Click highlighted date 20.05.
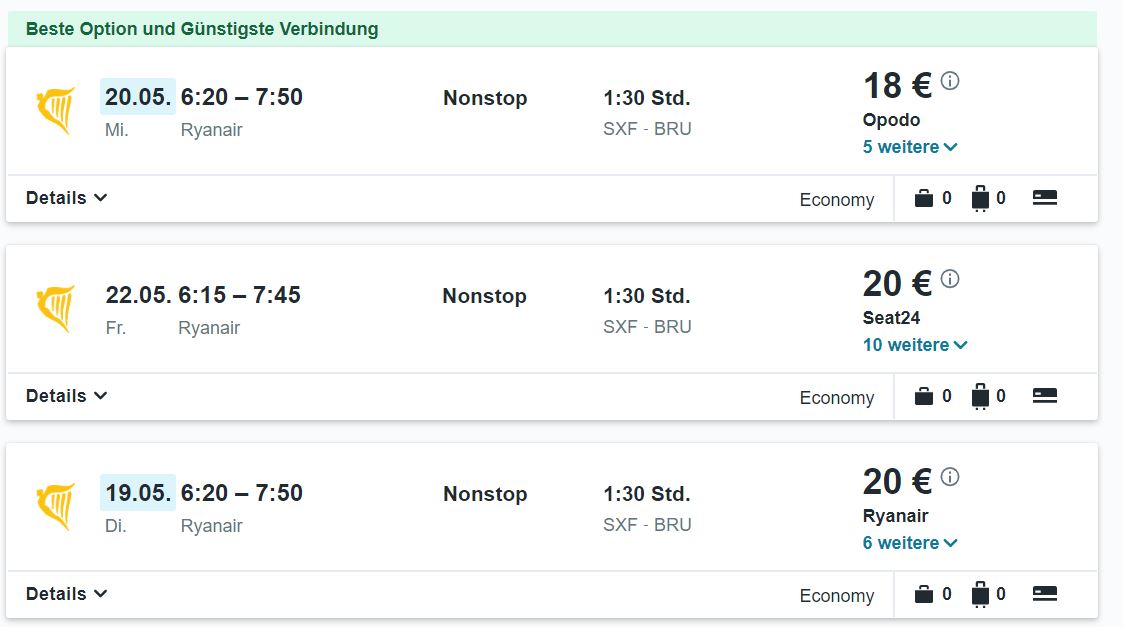Viewport: 1123px width, 627px height. 138,97
